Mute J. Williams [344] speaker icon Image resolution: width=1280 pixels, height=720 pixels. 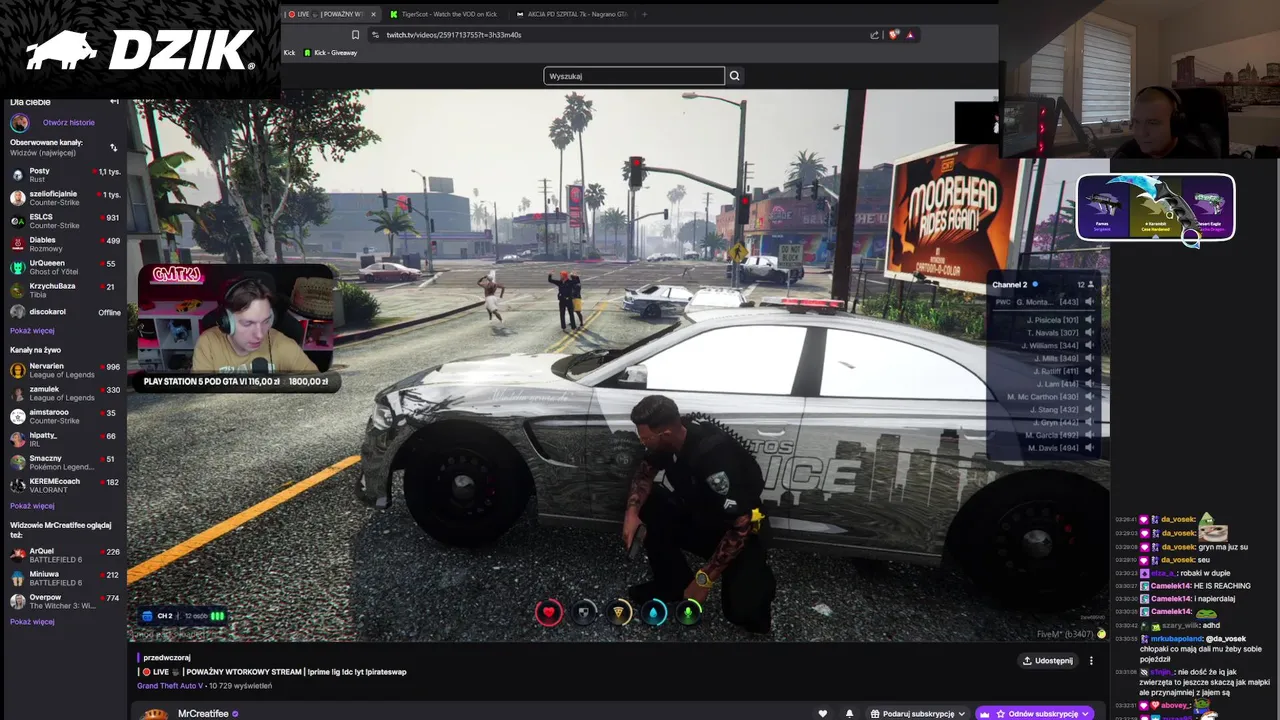[x=1089, y=346]
